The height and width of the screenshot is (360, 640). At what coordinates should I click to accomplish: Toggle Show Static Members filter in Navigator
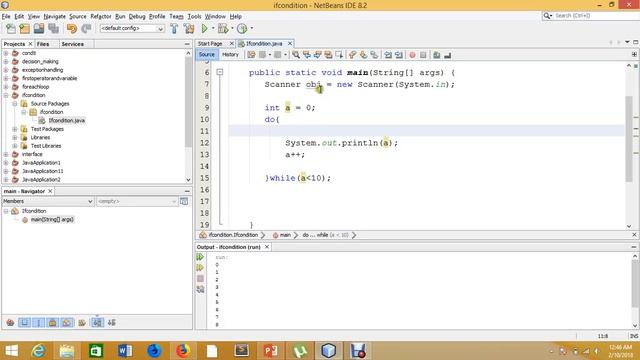[39, 322]
